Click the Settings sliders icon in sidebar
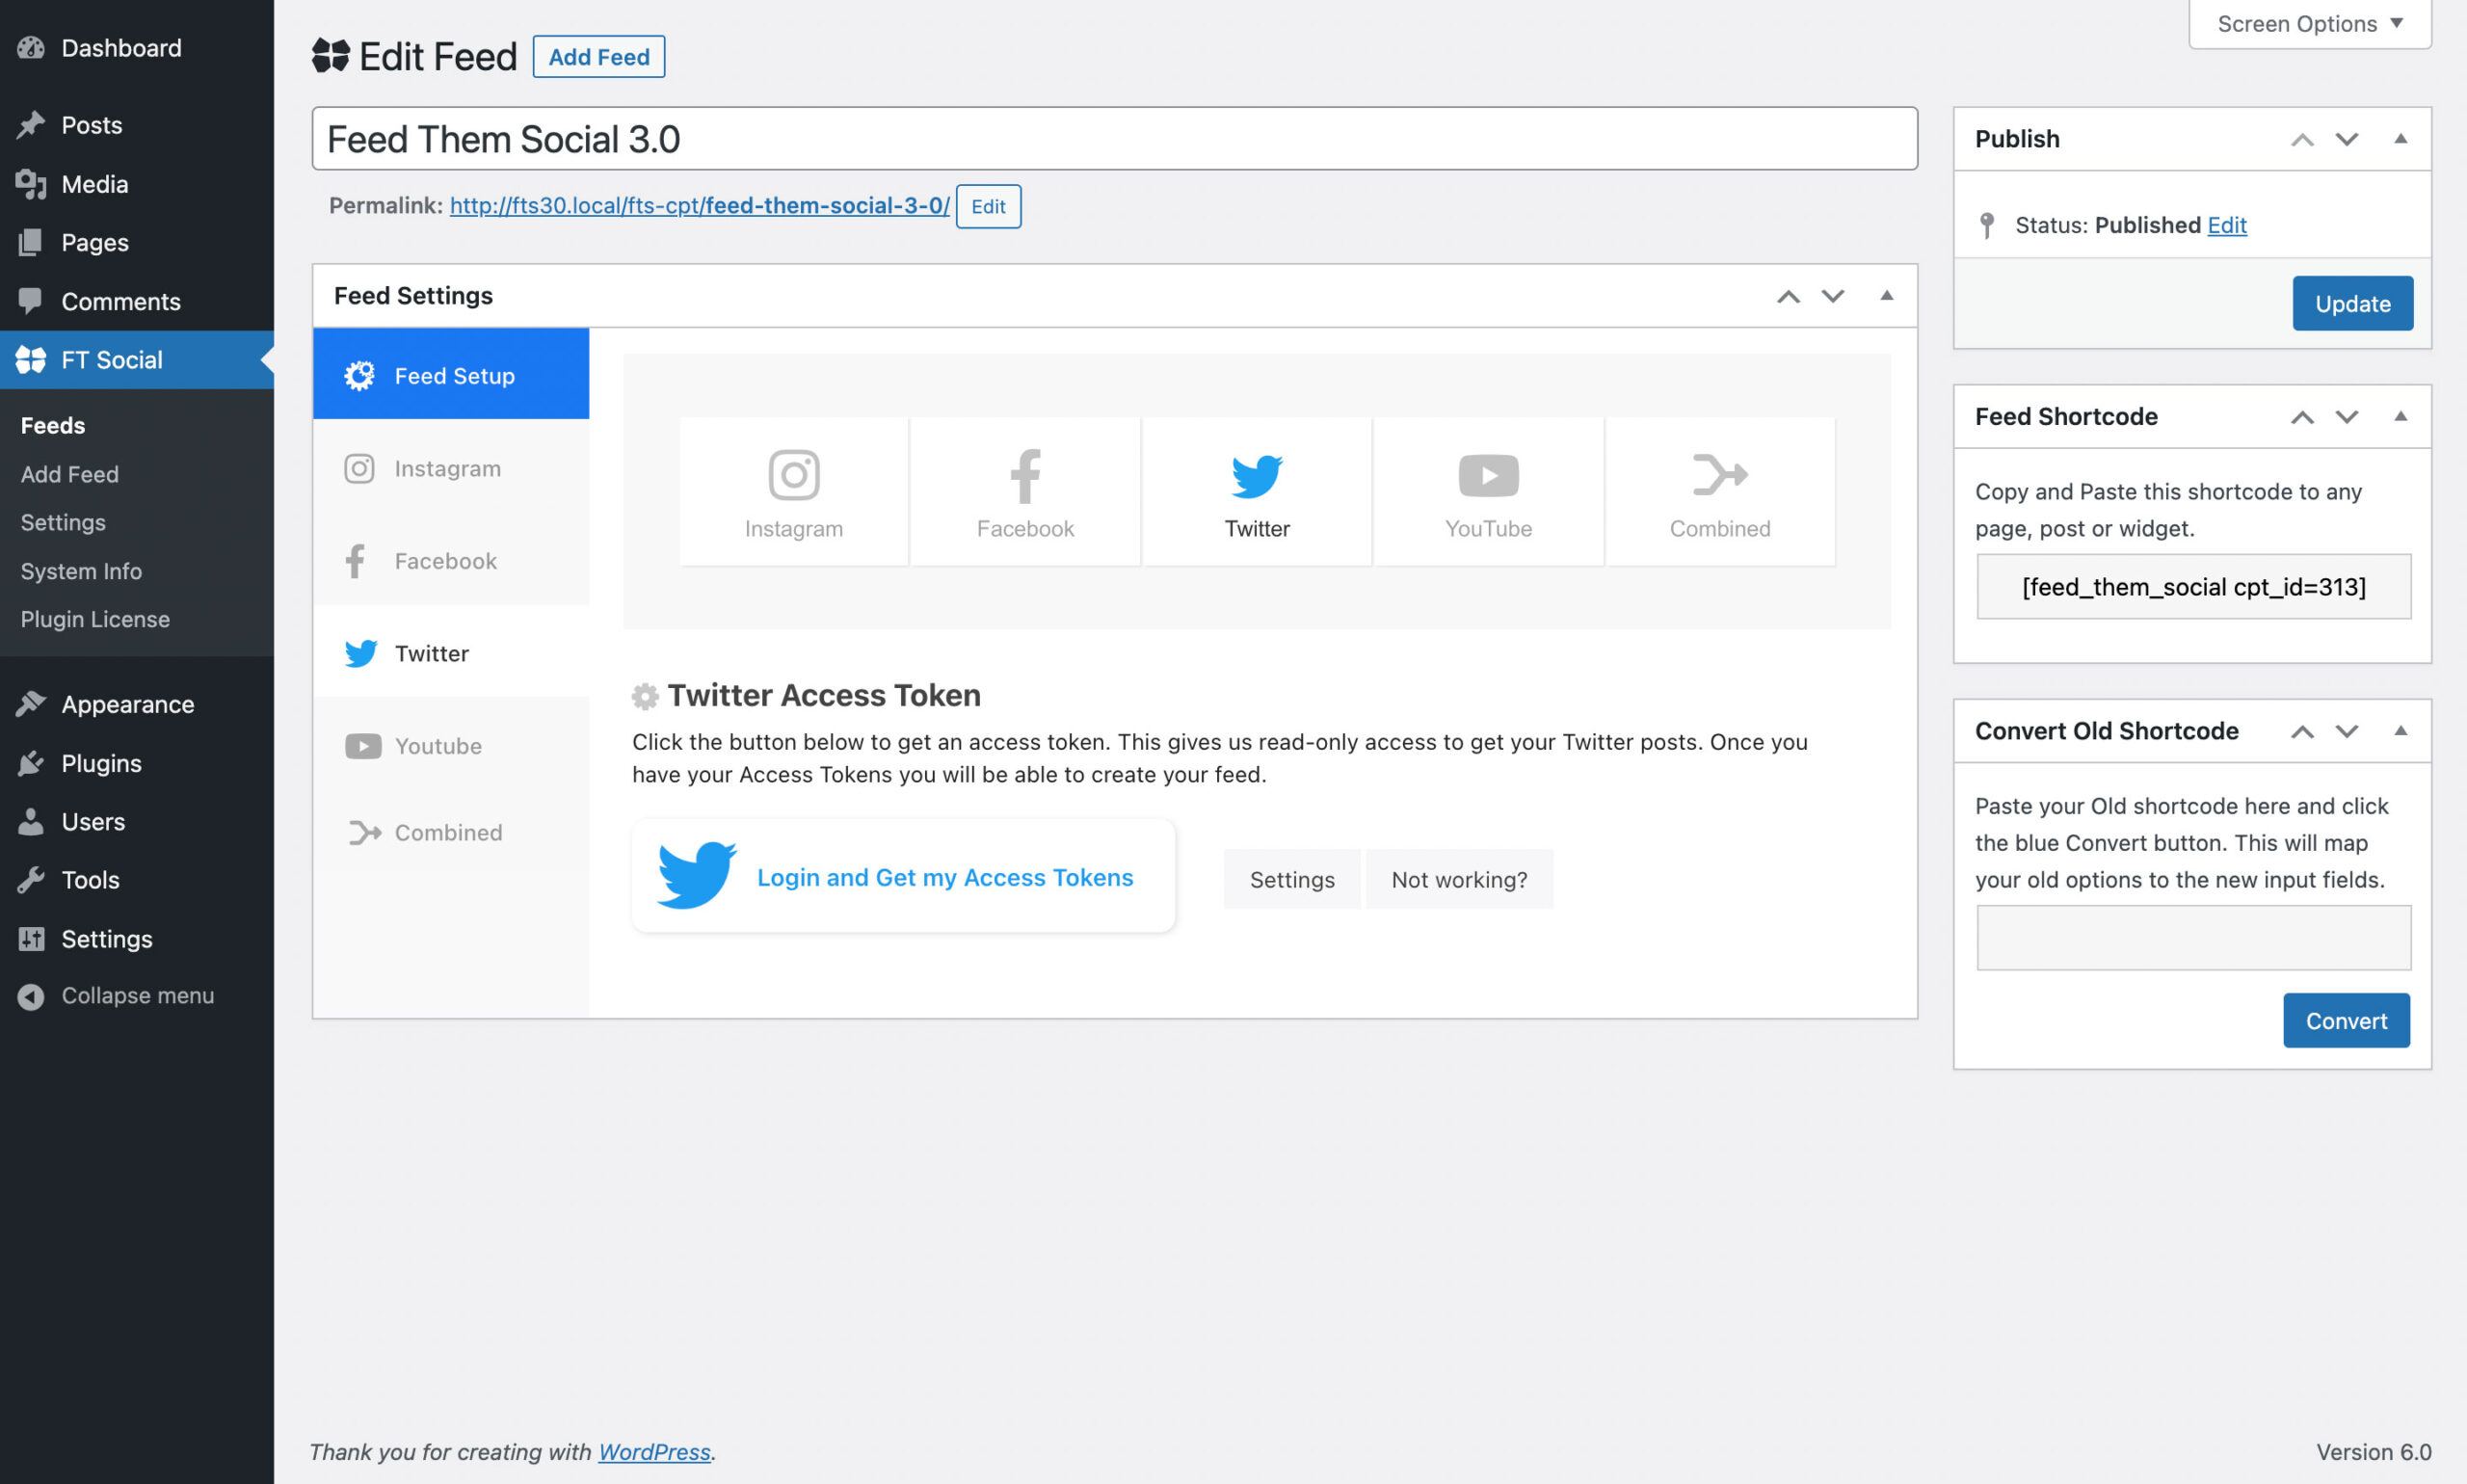Viewport: 2467px width, 1484px height. coord(31,938)
